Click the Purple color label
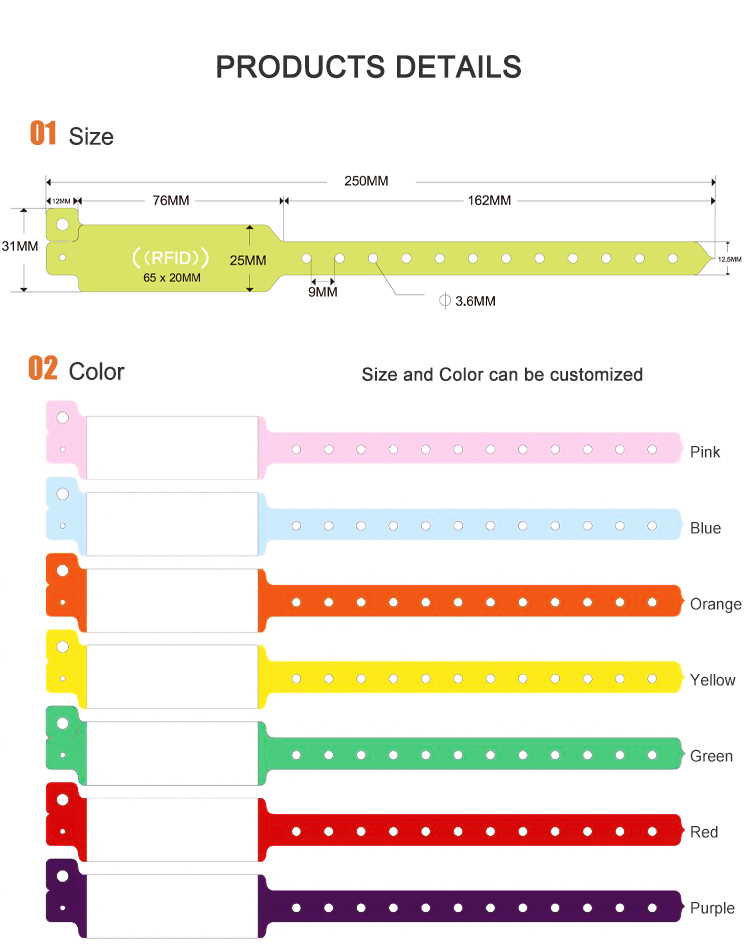This screenshot has height=950, width=750. 712,908
